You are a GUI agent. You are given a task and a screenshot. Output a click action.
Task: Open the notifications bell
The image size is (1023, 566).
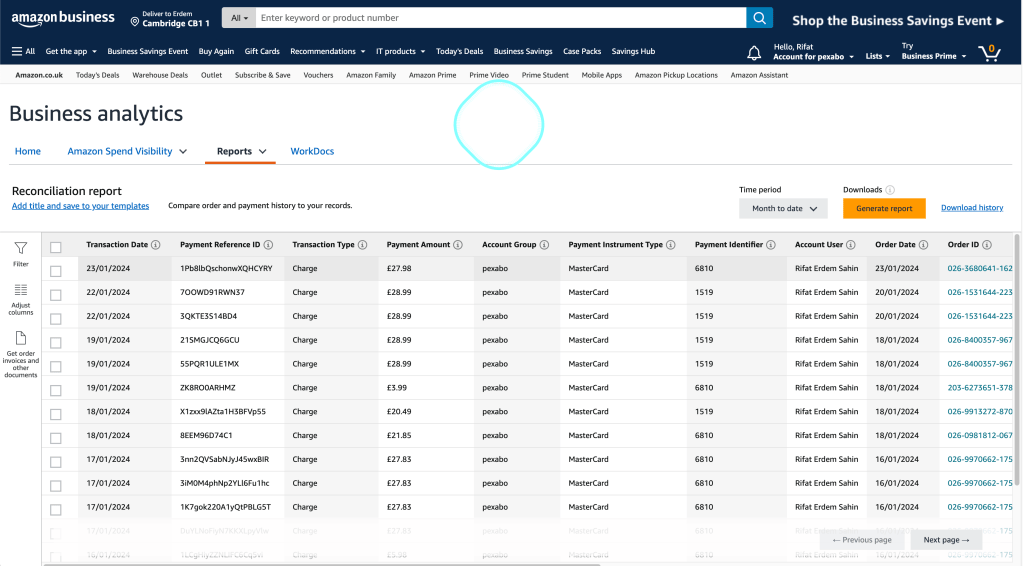754,53
